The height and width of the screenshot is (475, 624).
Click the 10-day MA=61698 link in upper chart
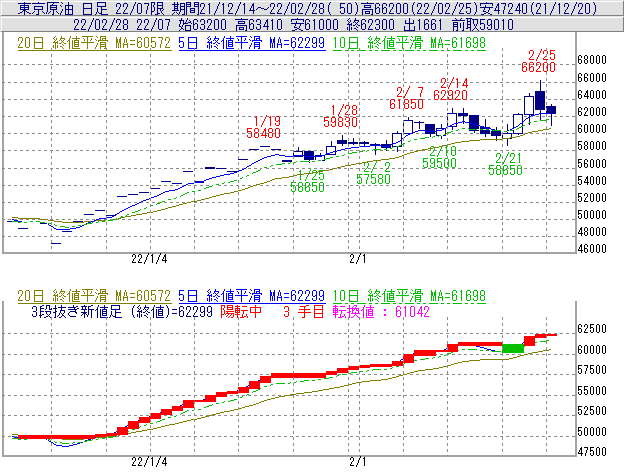coord(409,43)
